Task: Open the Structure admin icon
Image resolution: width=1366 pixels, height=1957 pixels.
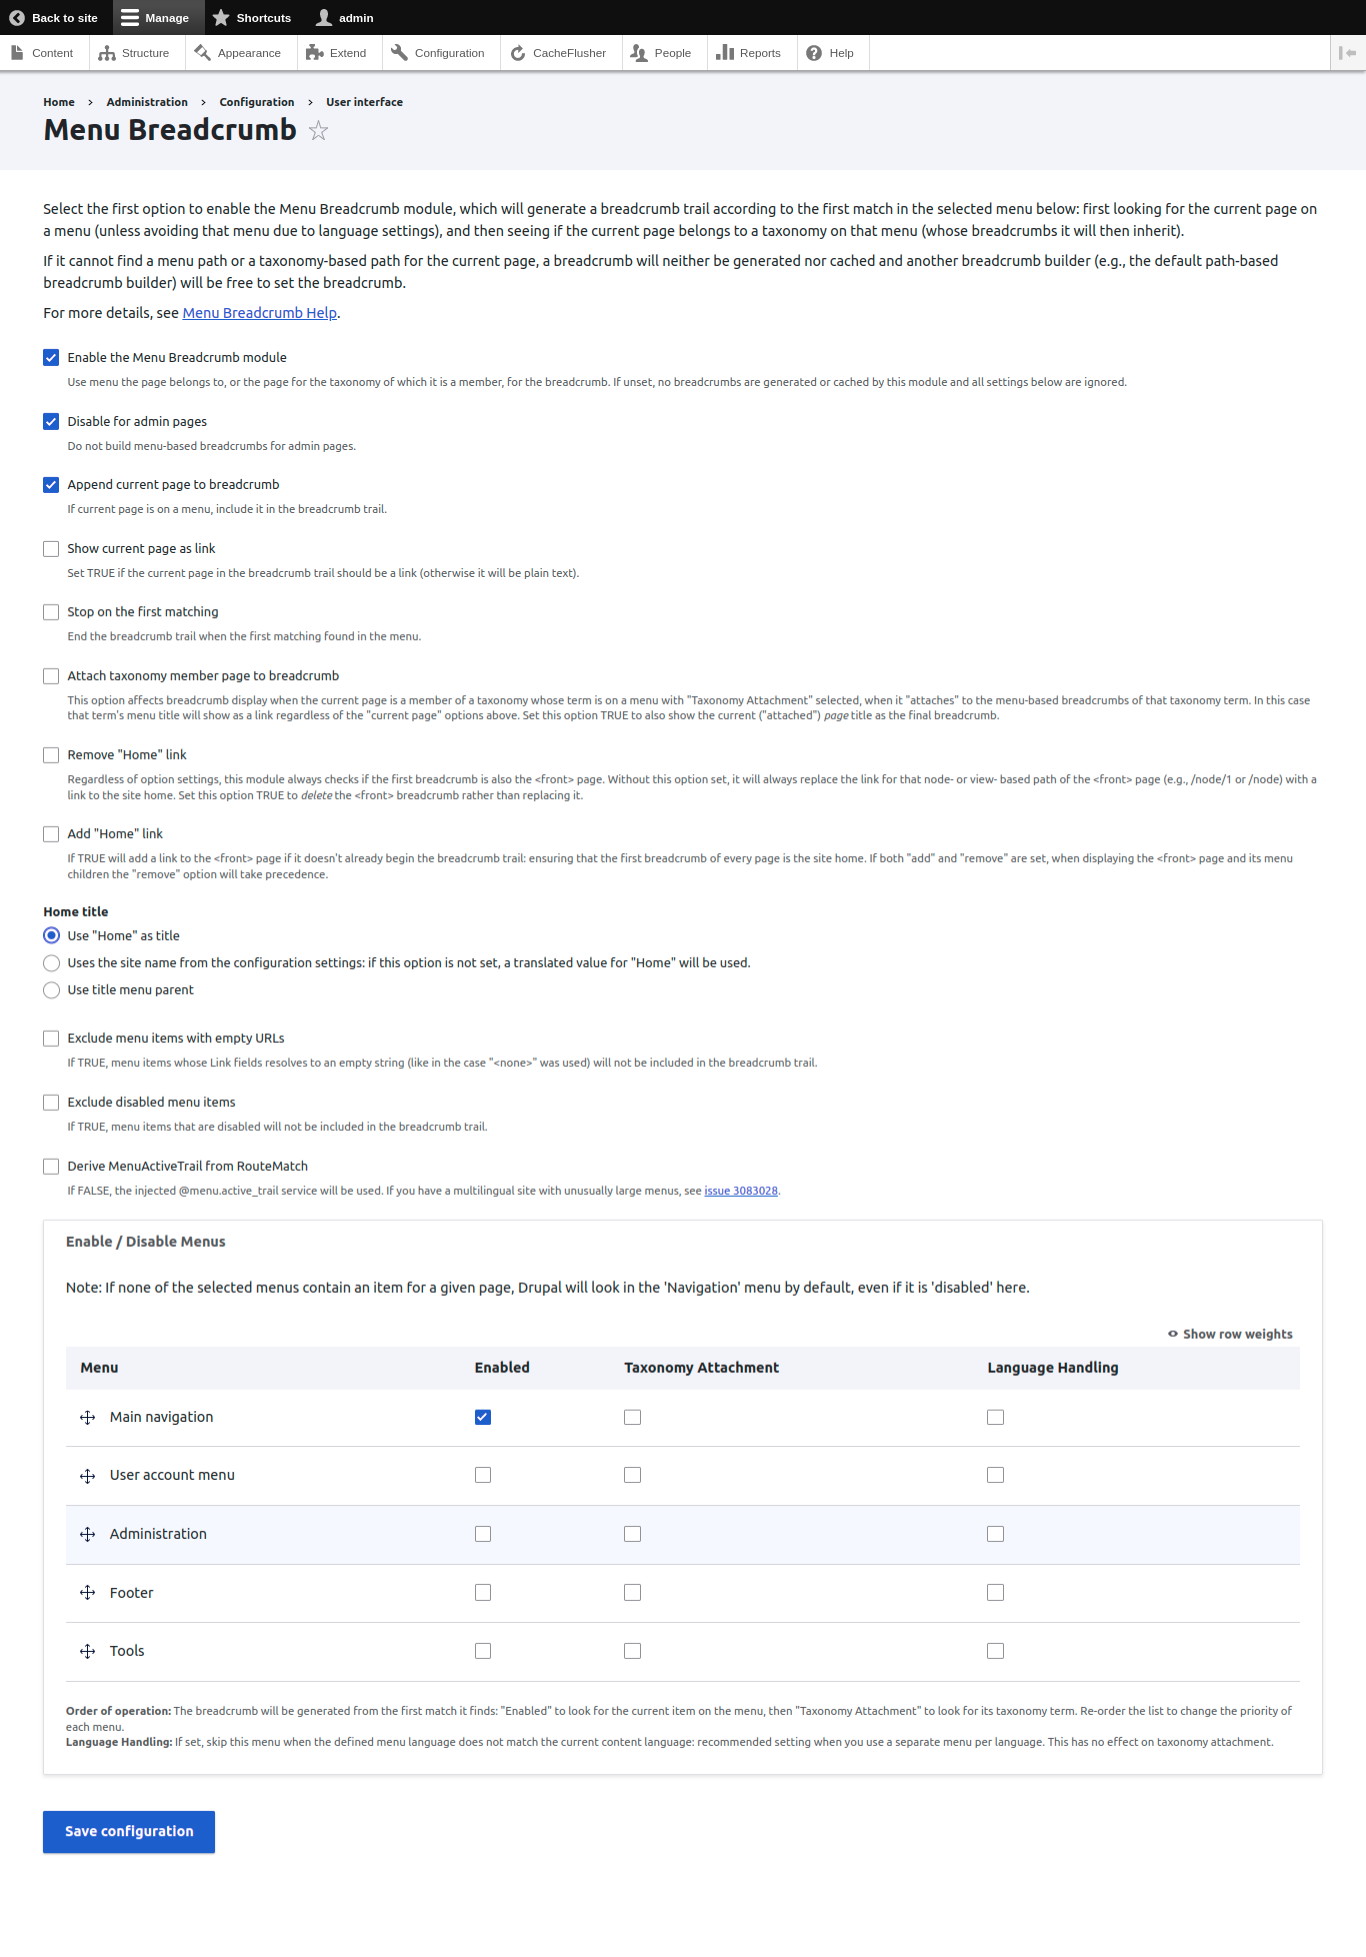Action: coord(107,52)
